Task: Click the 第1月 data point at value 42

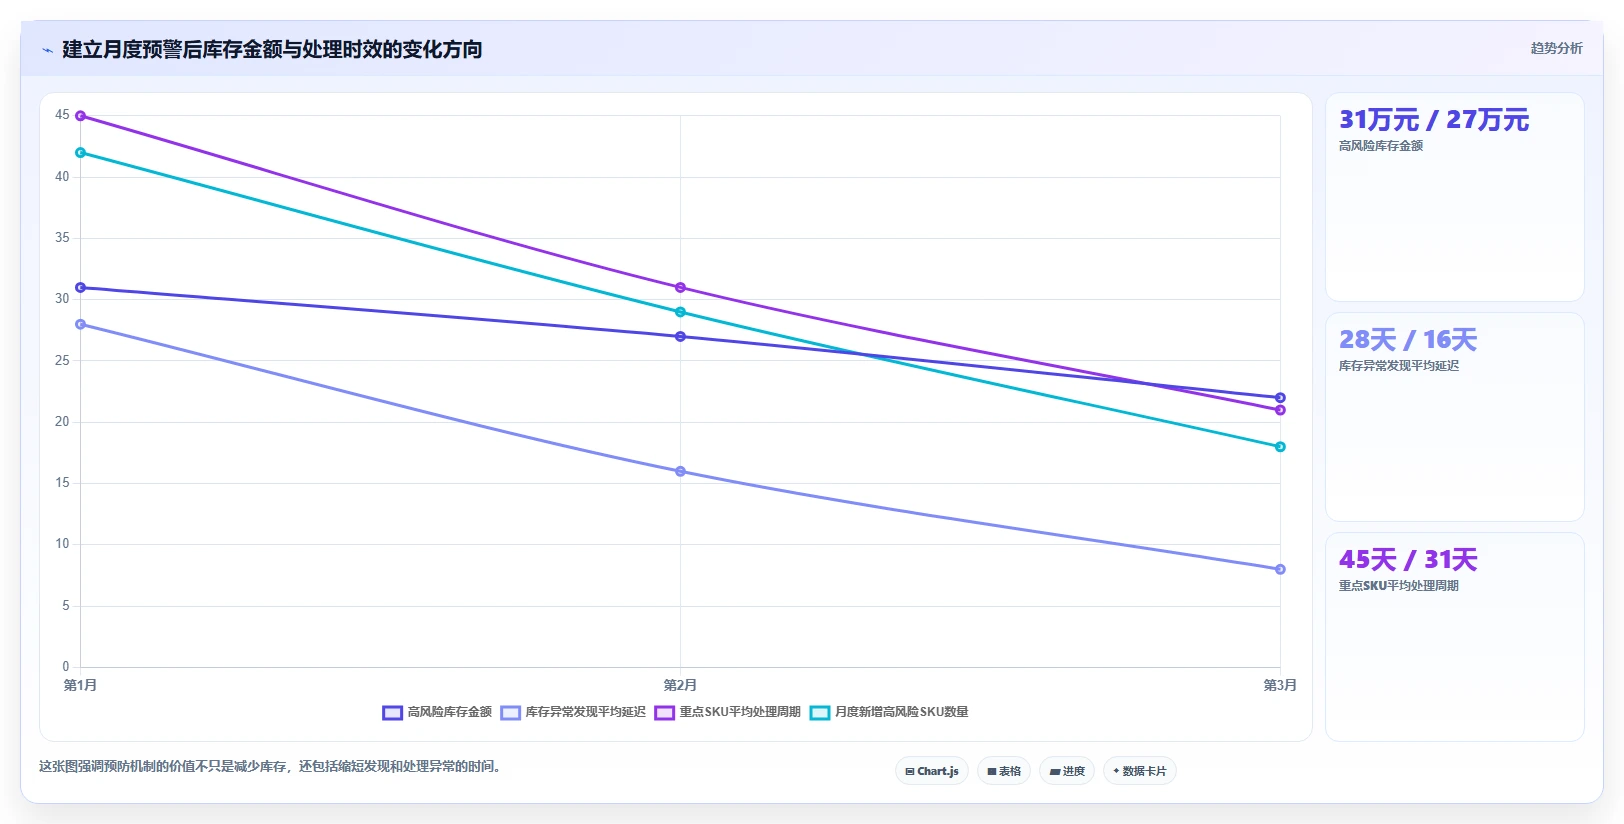Action: pos(81,153)
